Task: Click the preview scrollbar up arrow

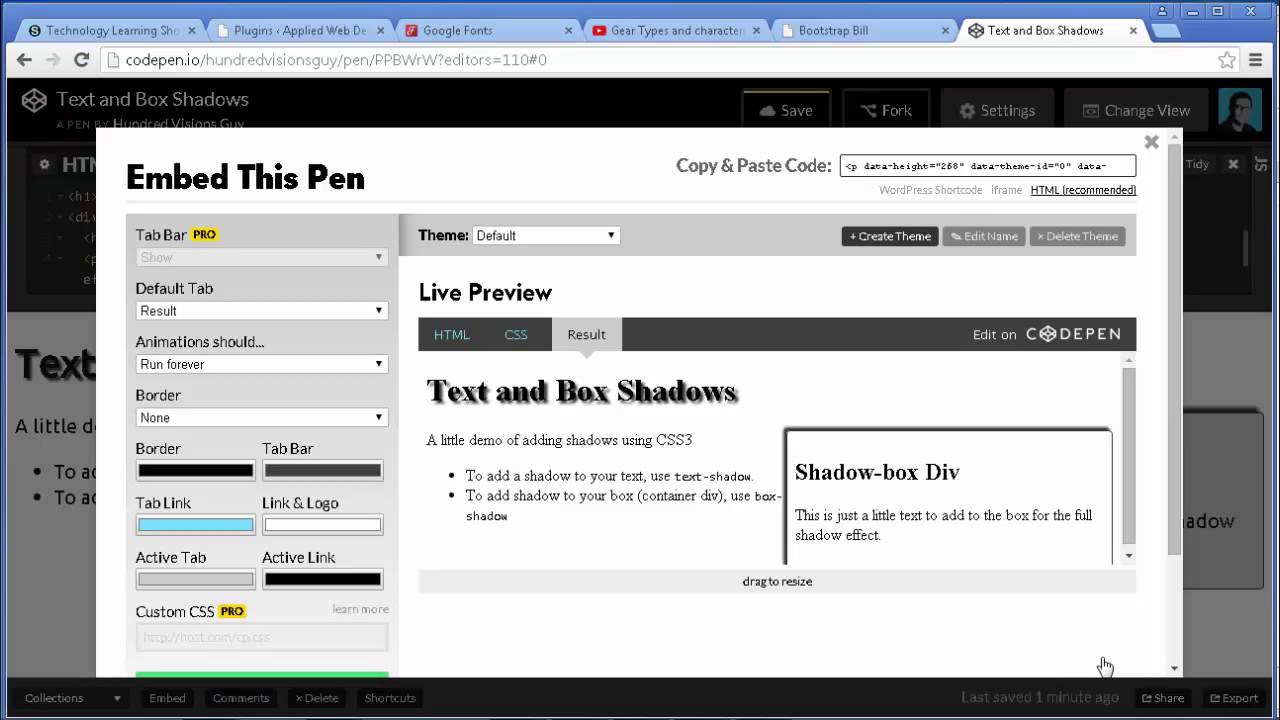Action: (x=1129, y=360)
